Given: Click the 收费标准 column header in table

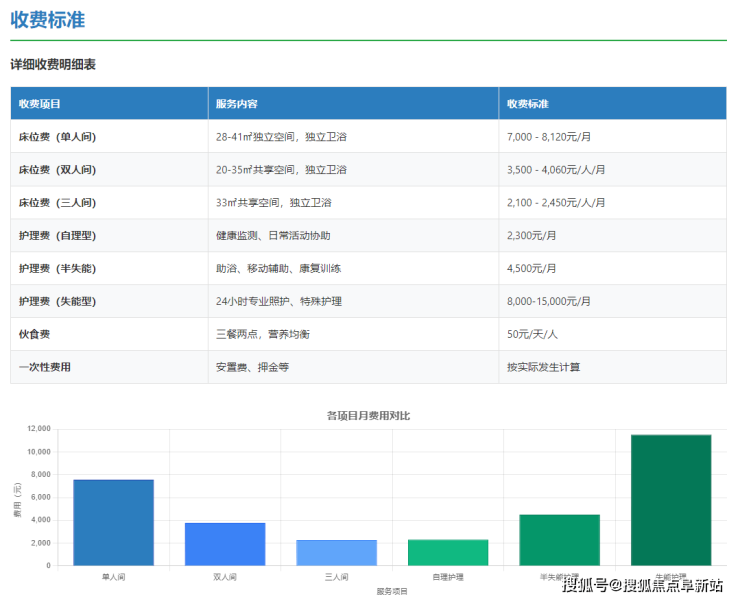Looking at the screenshot, I should click(x=527, y=103).
